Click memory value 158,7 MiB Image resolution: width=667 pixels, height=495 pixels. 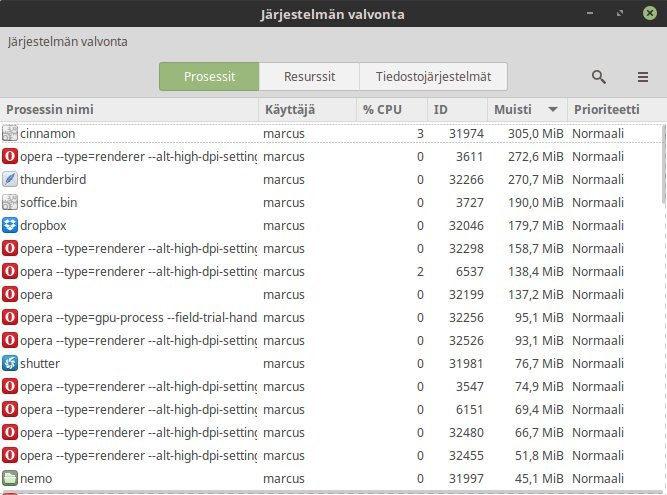pyautogui.click(x=536, y=248)
